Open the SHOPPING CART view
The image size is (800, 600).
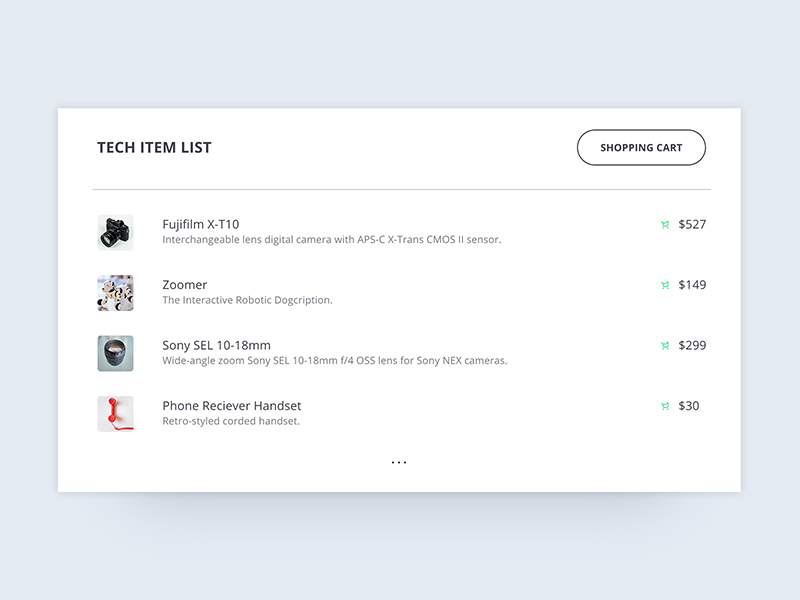coord(641,147)
